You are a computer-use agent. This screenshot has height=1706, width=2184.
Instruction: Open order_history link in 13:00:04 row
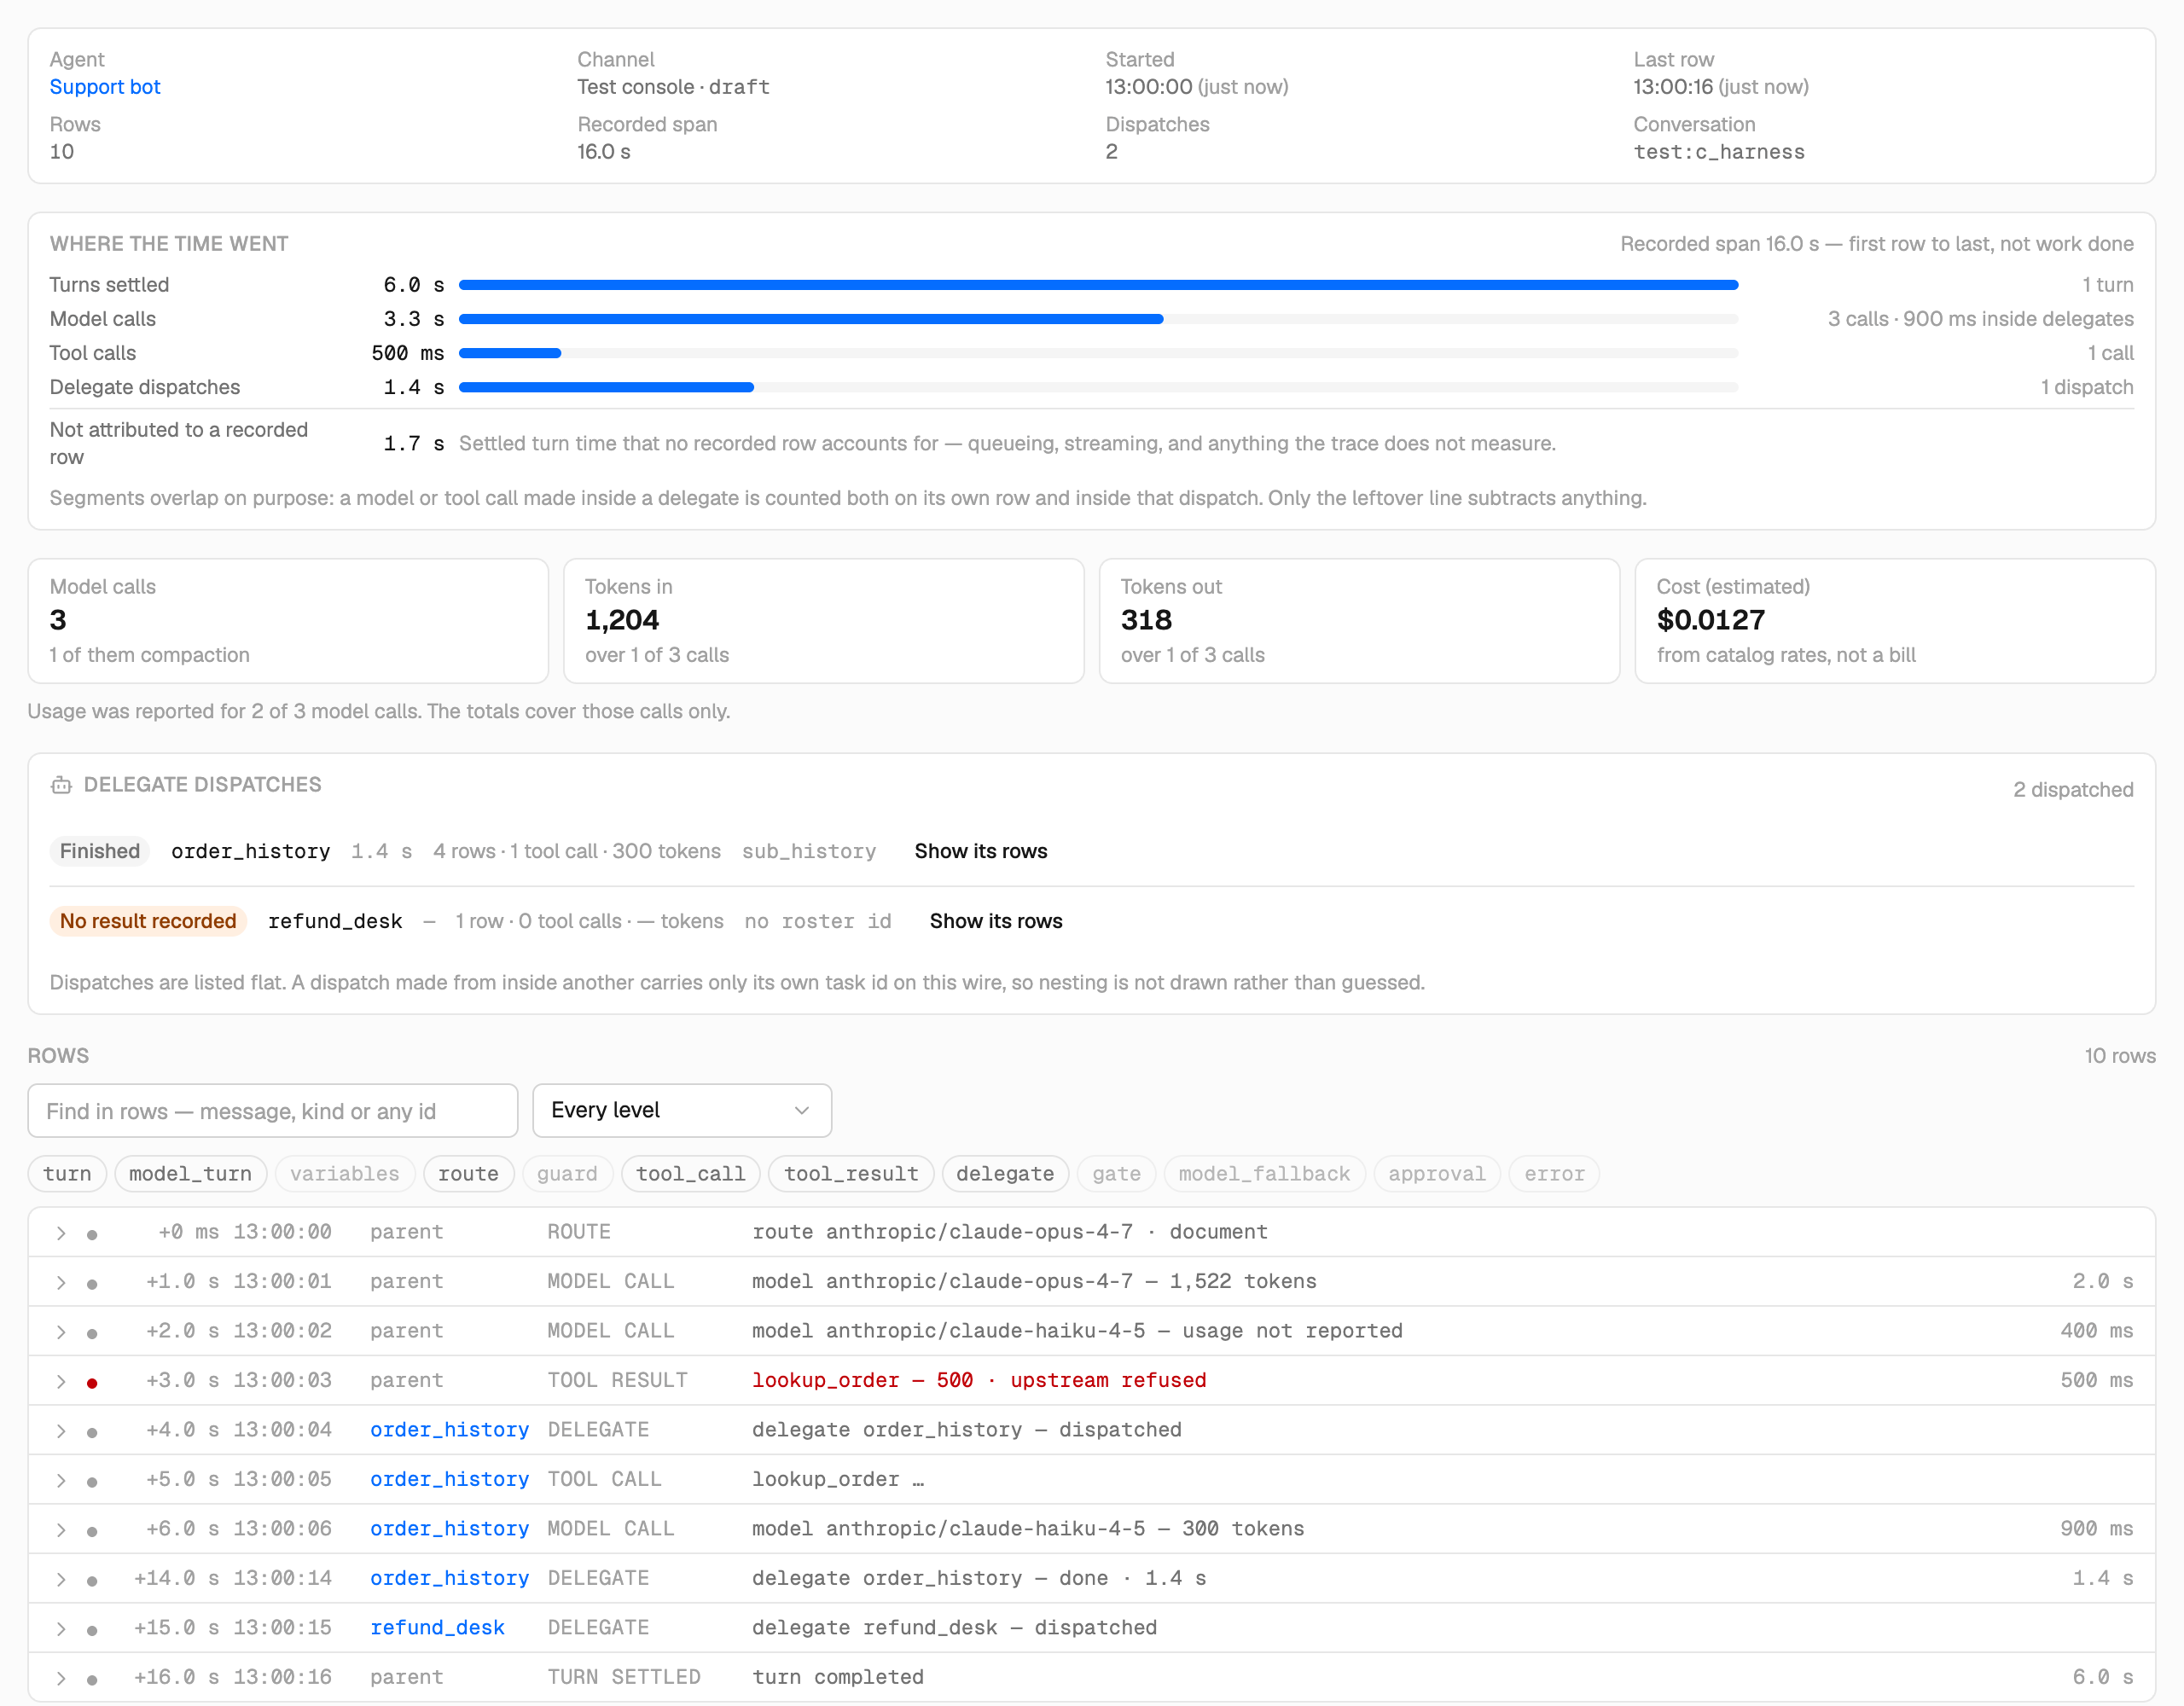pos(449,1430)
